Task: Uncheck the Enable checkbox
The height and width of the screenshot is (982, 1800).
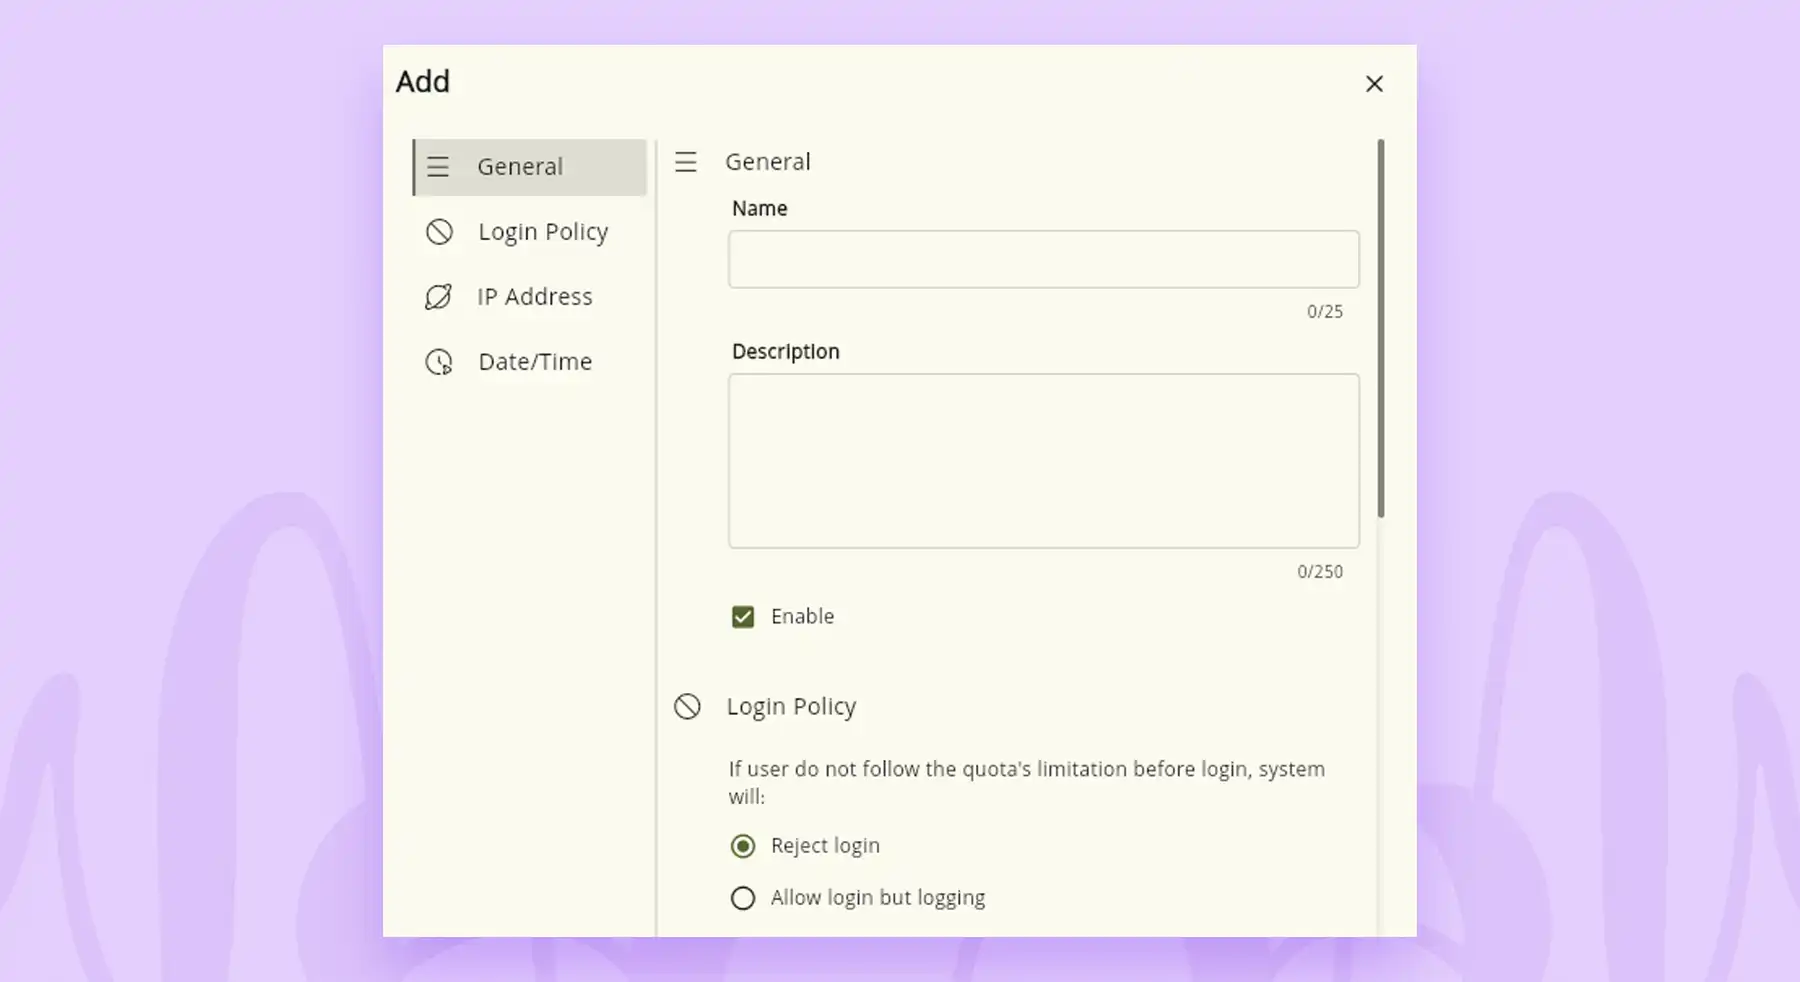Action: click(x=743, y=617)
